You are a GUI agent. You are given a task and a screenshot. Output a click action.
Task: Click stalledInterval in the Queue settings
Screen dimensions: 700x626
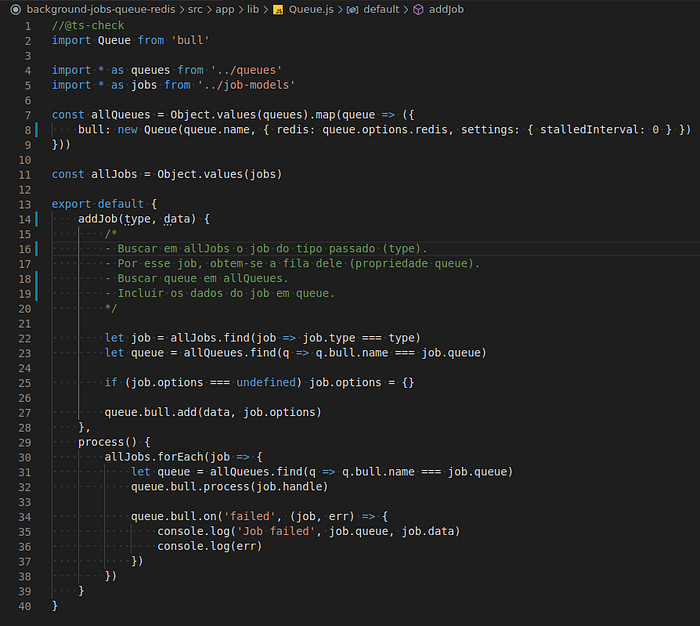pyautogui.click(x=592, y=129)
